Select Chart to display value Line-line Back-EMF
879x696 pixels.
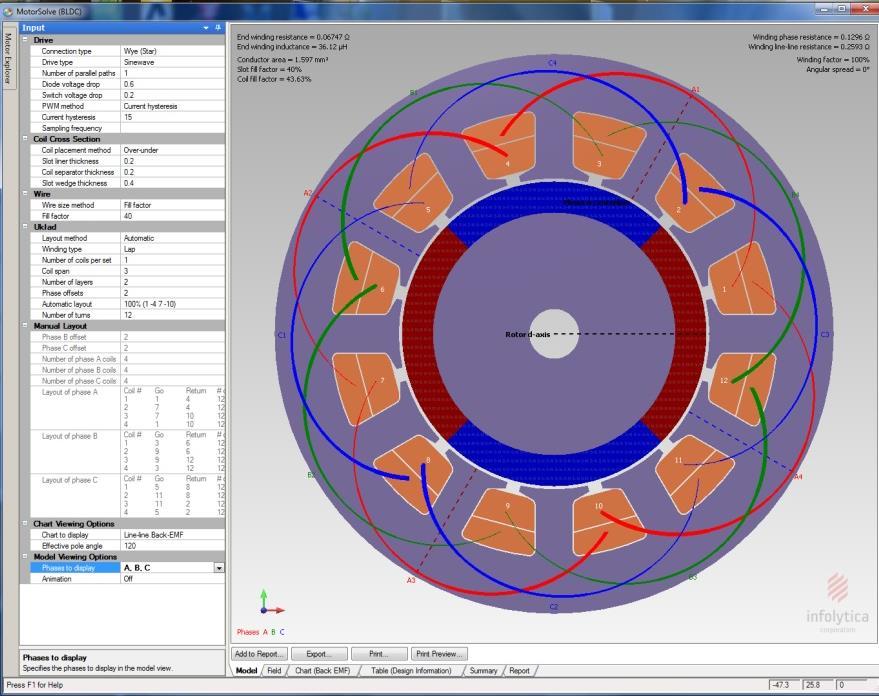172,535
